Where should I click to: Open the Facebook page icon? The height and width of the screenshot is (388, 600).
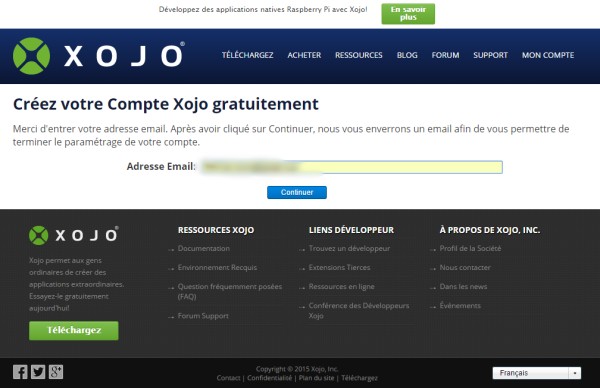[x=20, y=372]
